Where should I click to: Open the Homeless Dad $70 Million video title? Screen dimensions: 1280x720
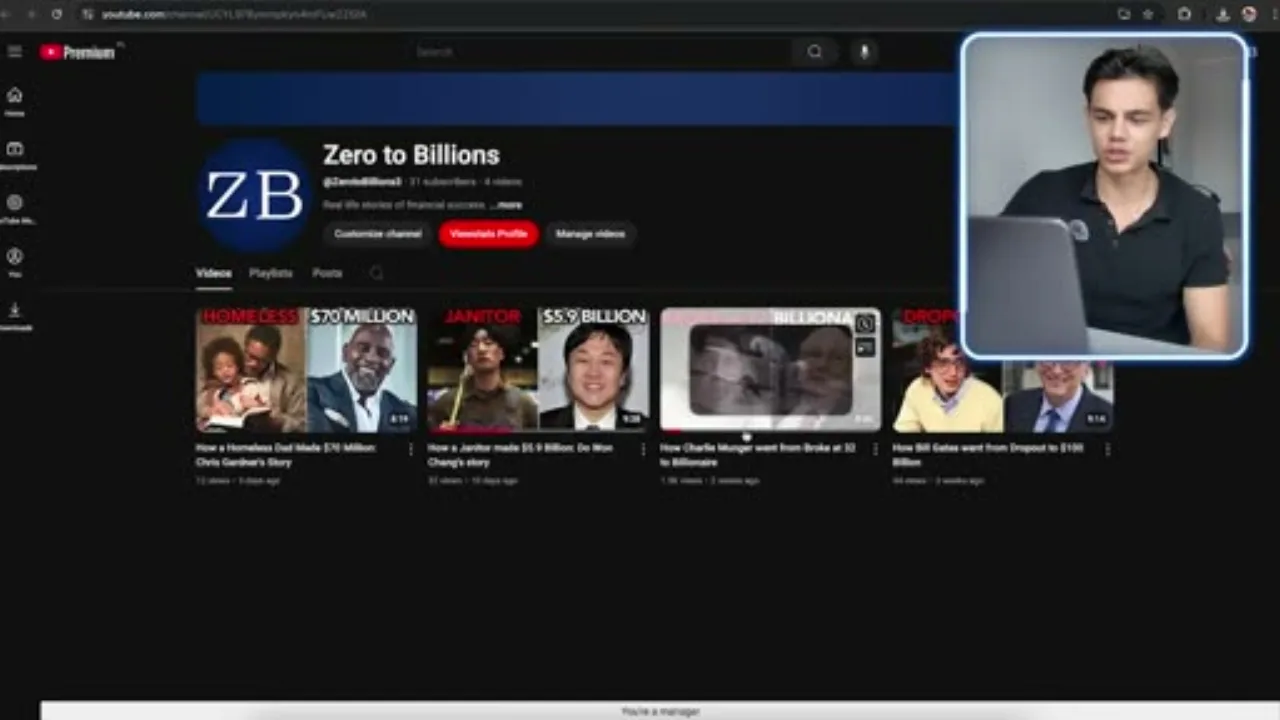point(286,455)
